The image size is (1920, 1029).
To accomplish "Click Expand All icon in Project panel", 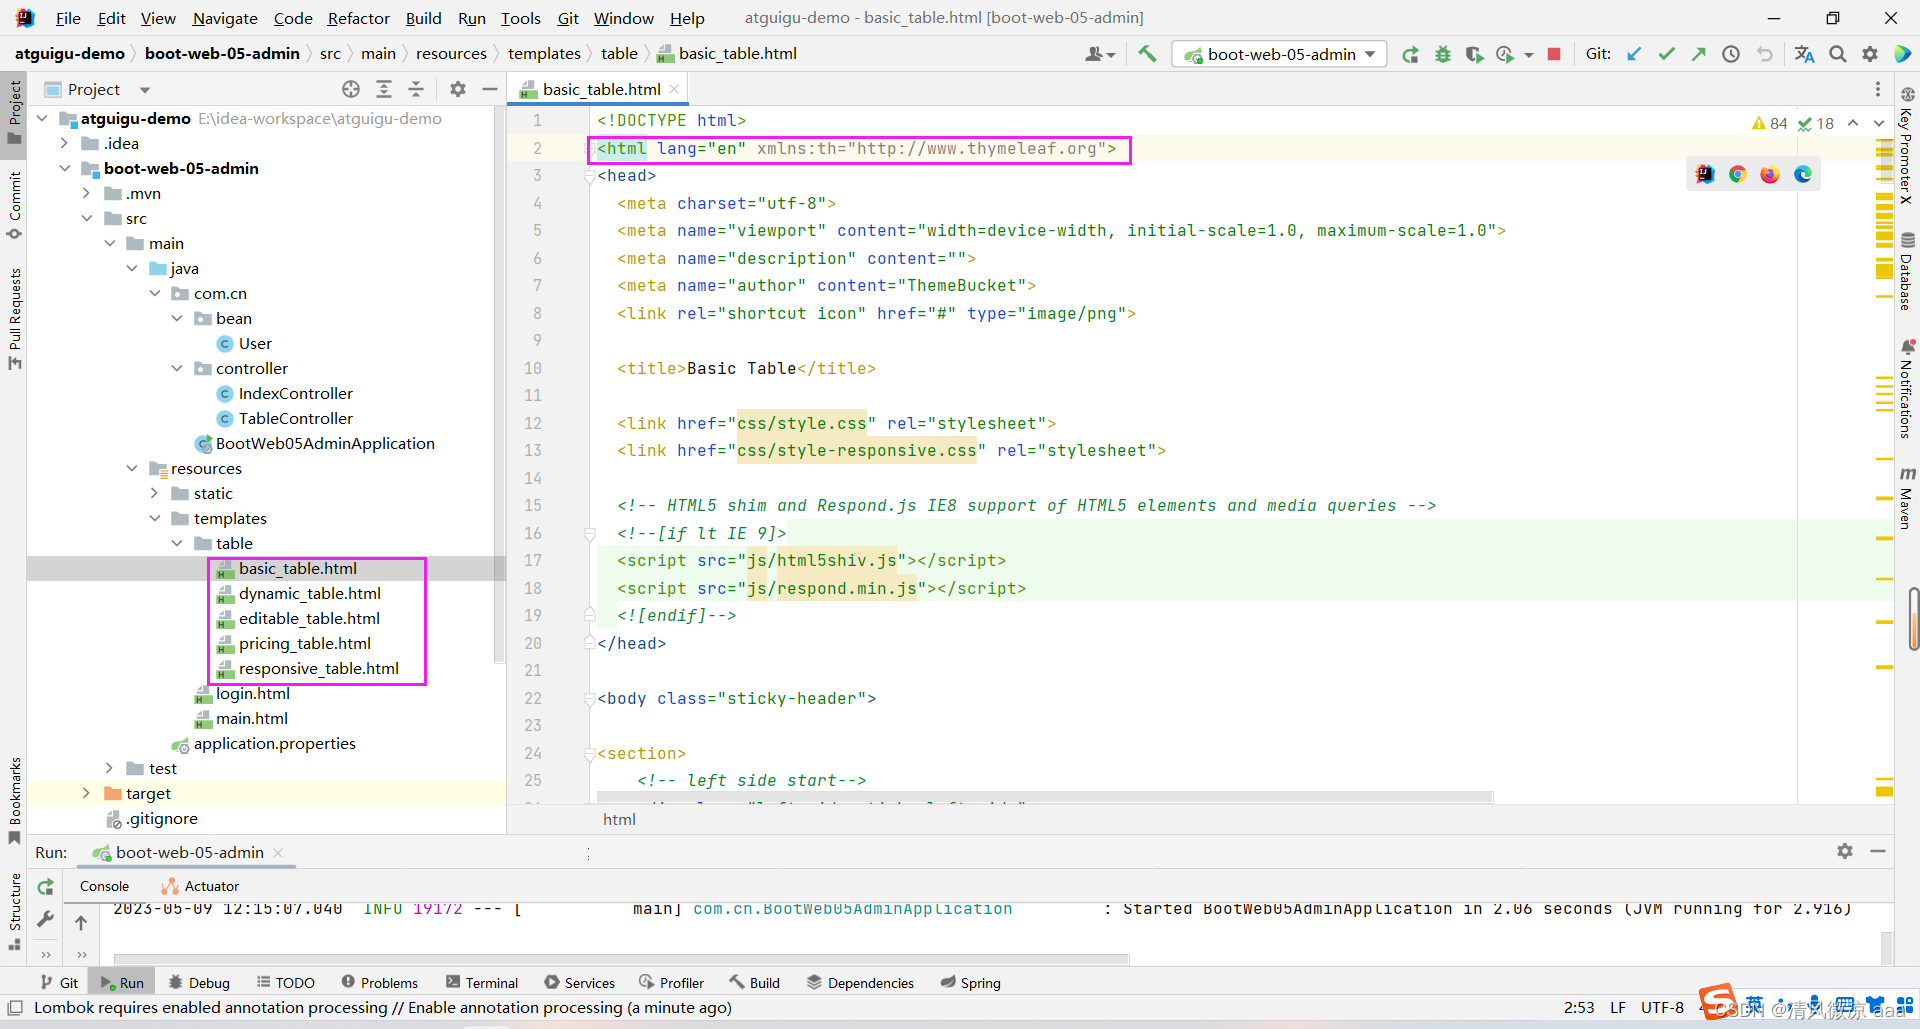I will tap(384, 89).
